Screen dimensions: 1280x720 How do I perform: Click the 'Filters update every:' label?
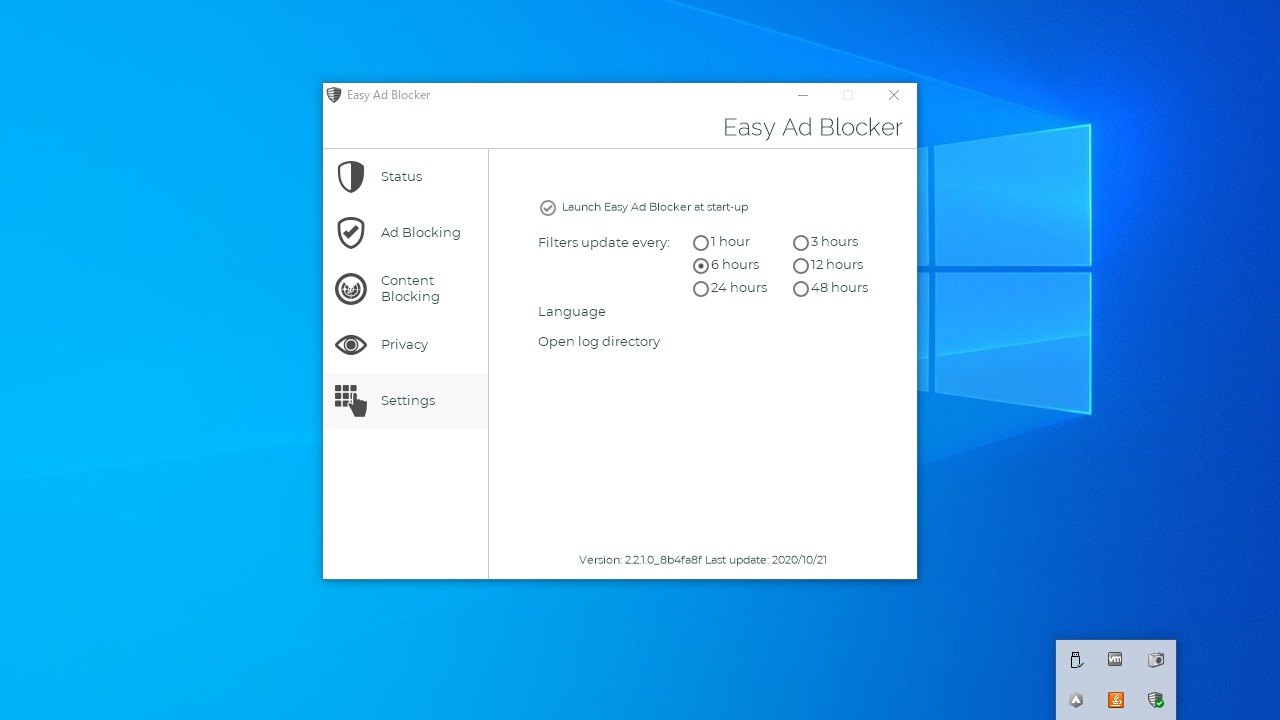click(604, 243)
